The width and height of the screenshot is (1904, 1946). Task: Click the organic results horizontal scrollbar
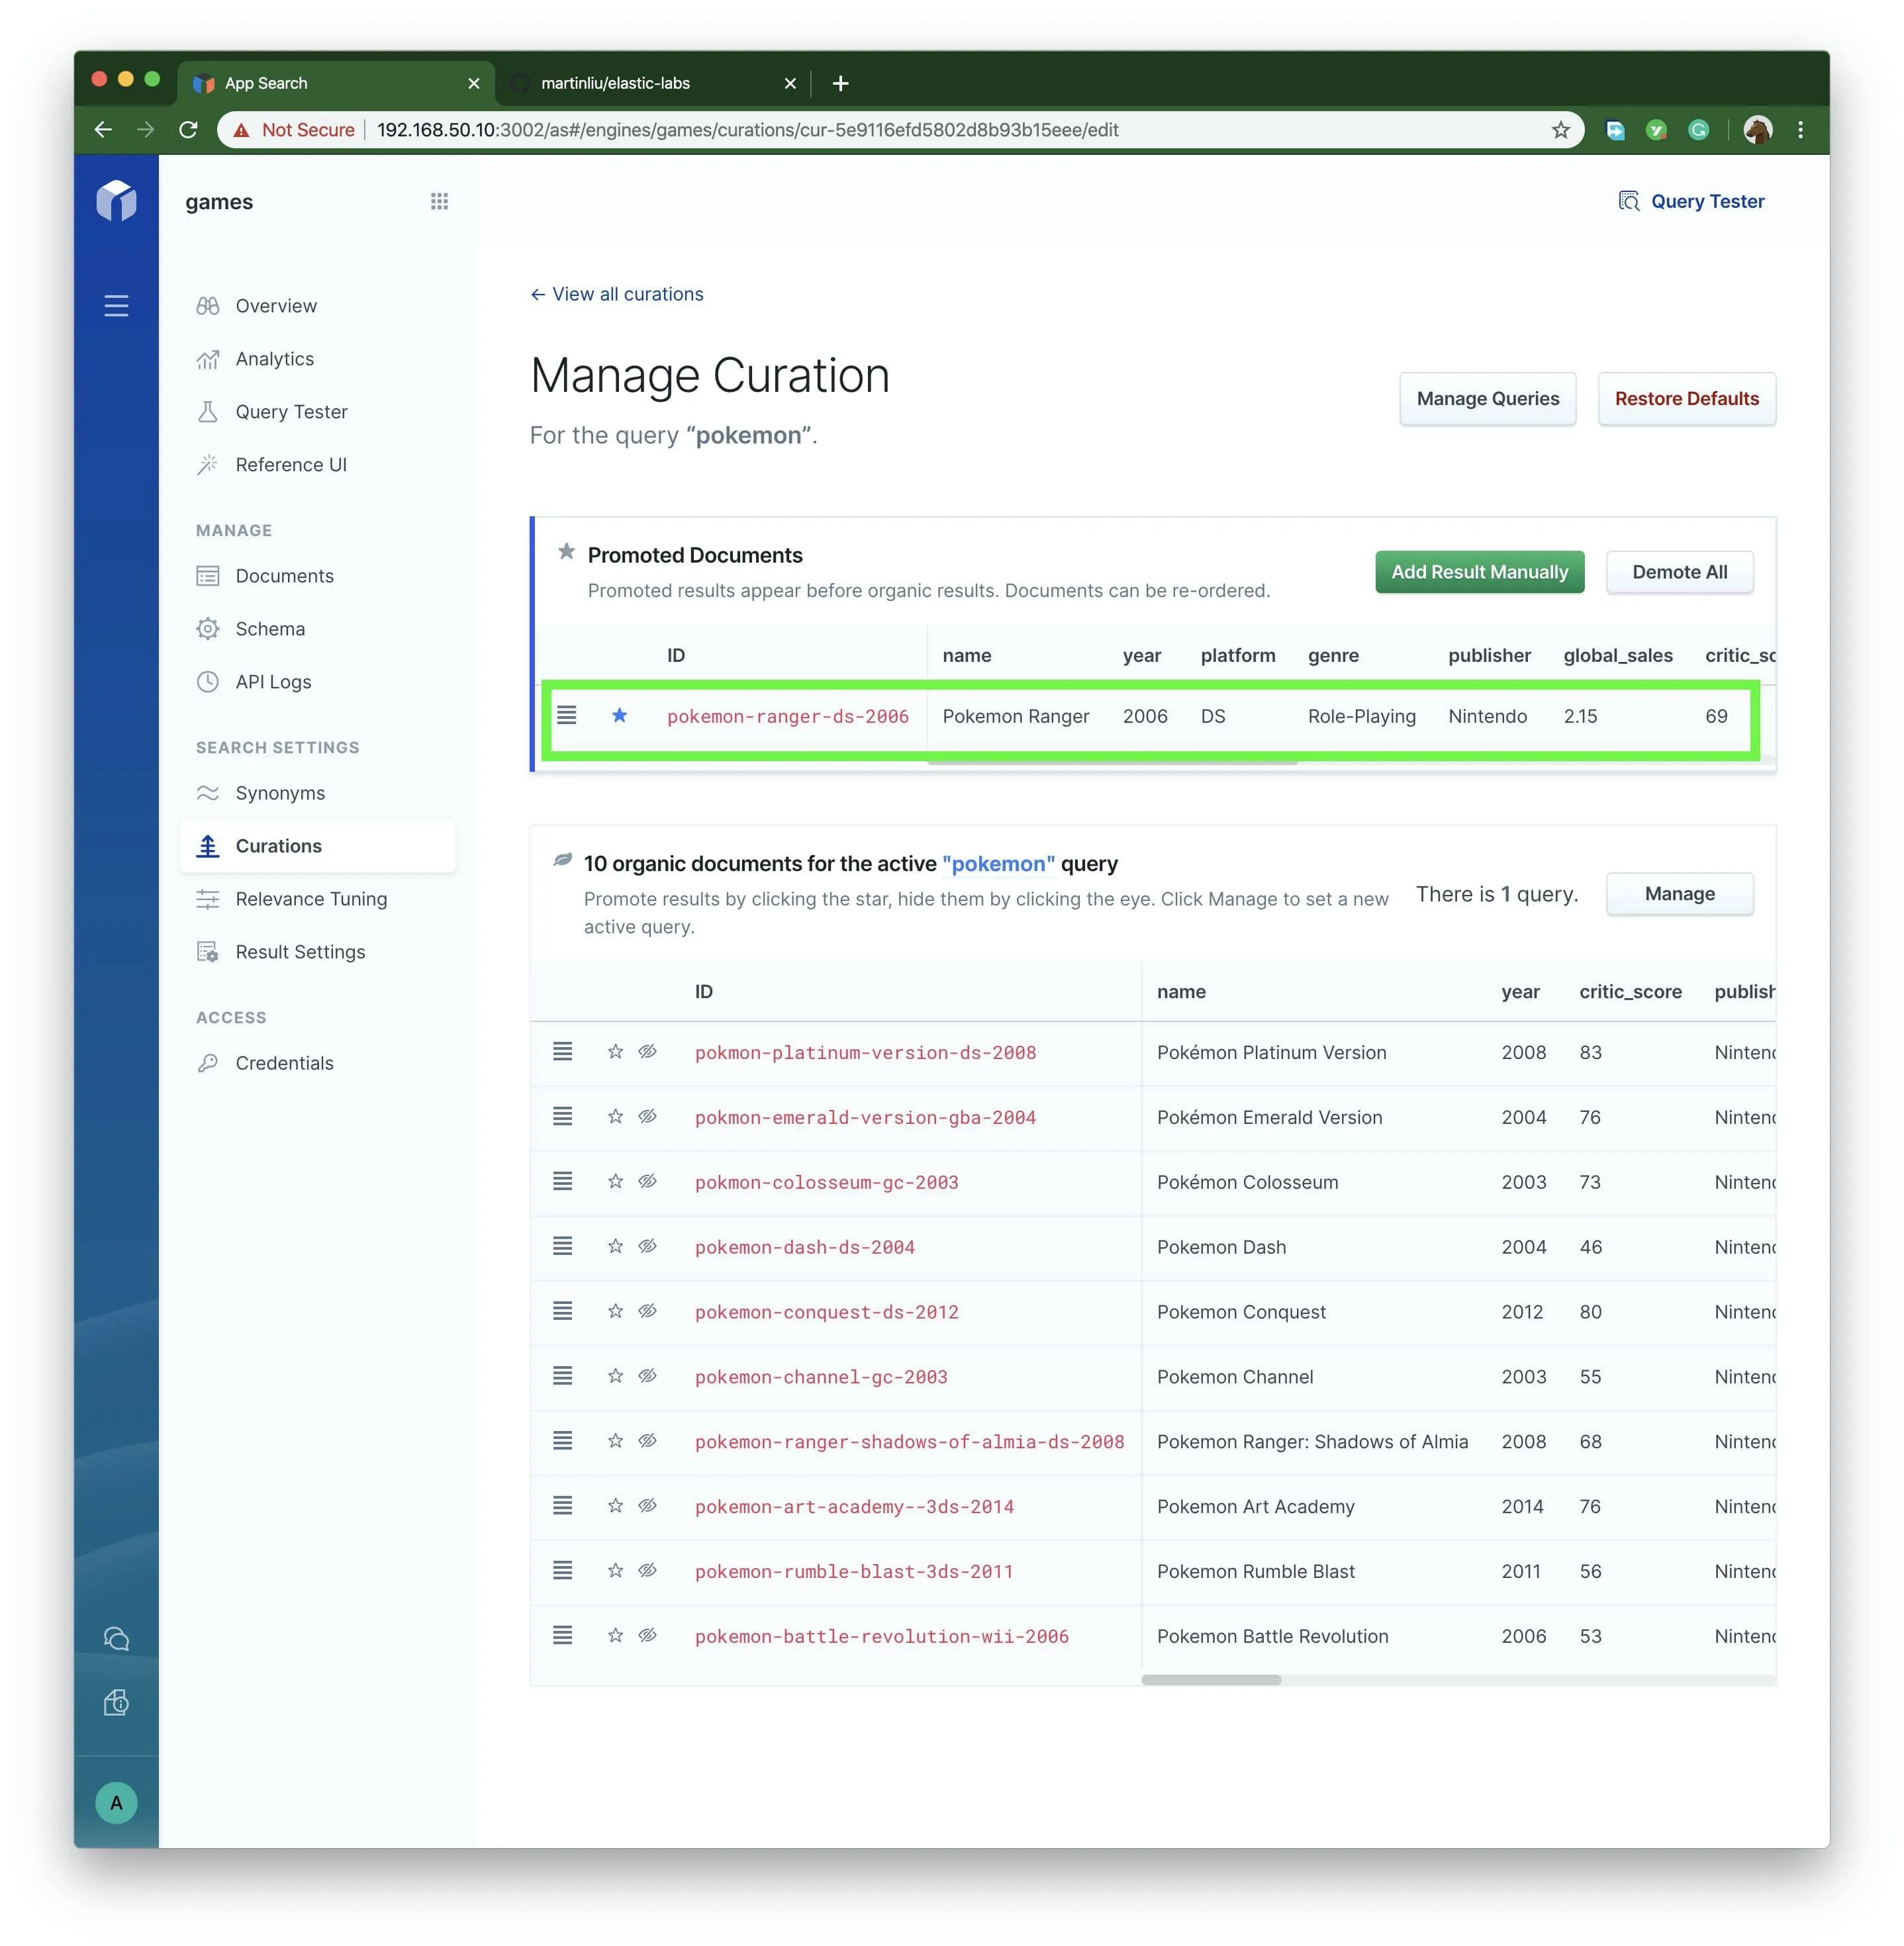pyautogui.click(x=1211, y=1679)
